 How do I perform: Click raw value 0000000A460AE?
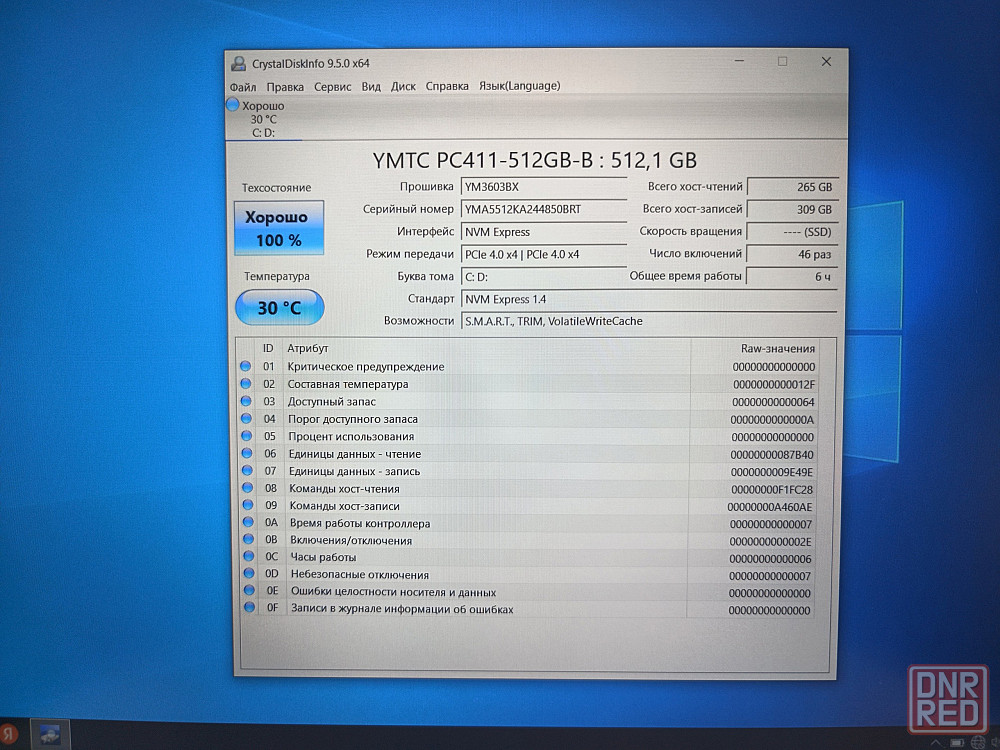click(x=770, y=507)
